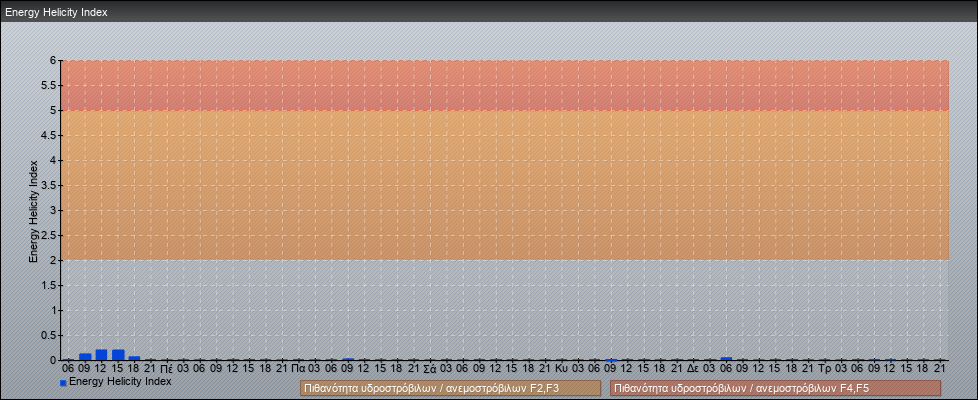Viewport: 978px width, 400px height.
Task: Click the y-axis value 5
Action: pos(54,110)
